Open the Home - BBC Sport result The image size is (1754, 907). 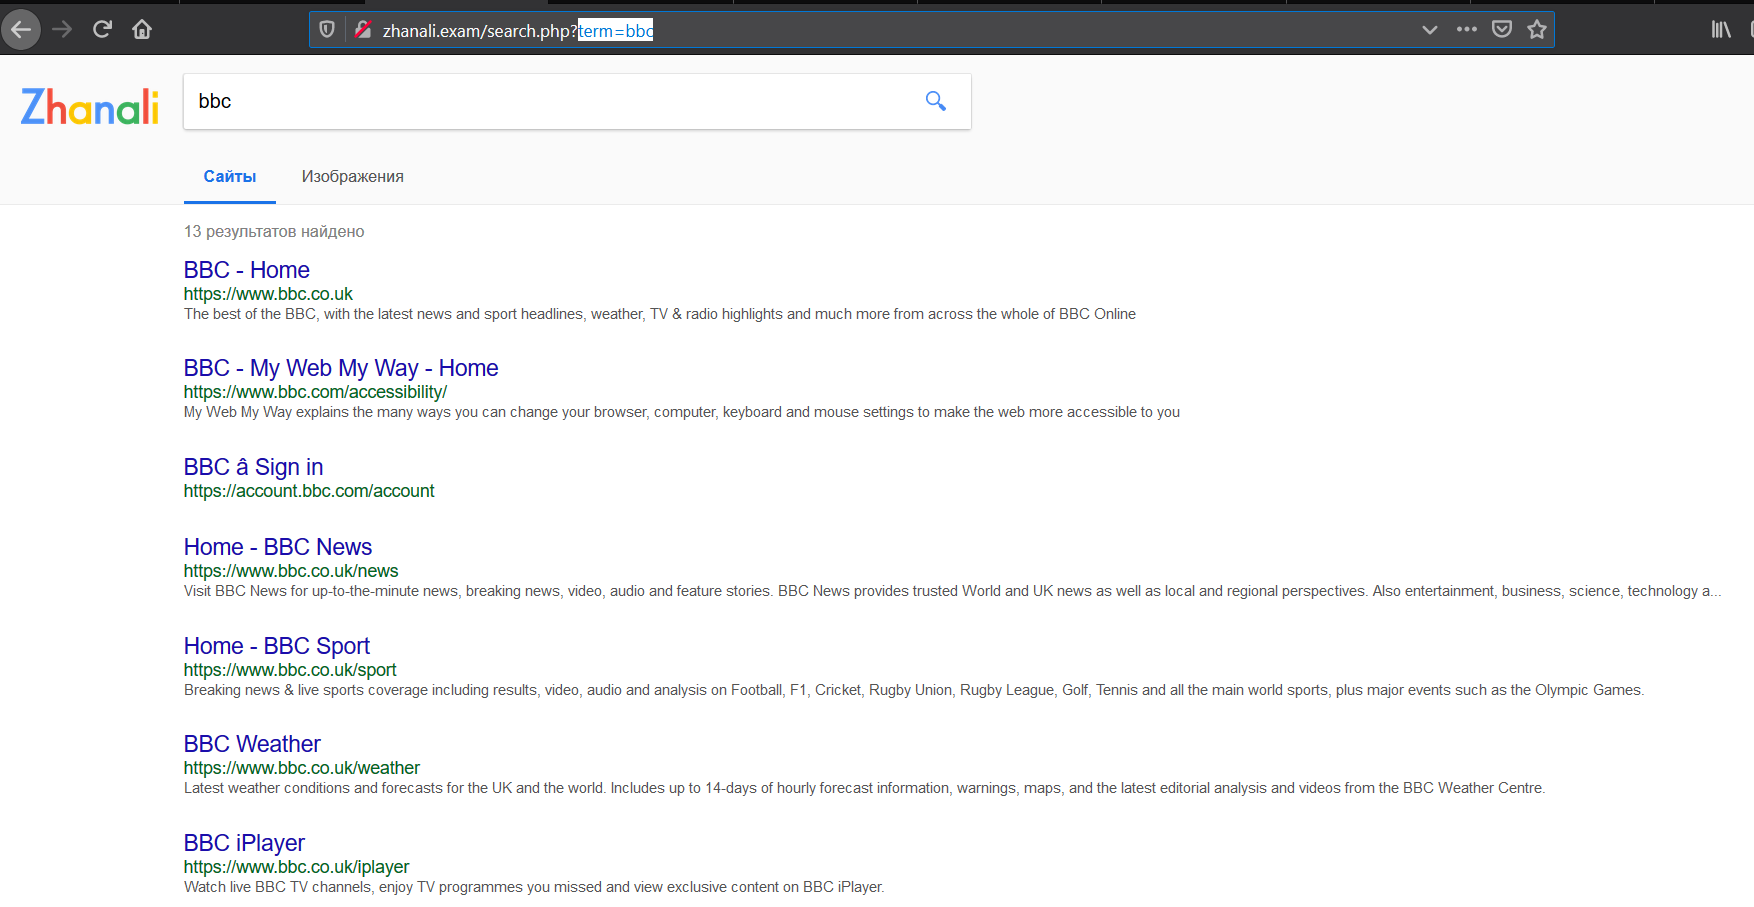[277, 646]
